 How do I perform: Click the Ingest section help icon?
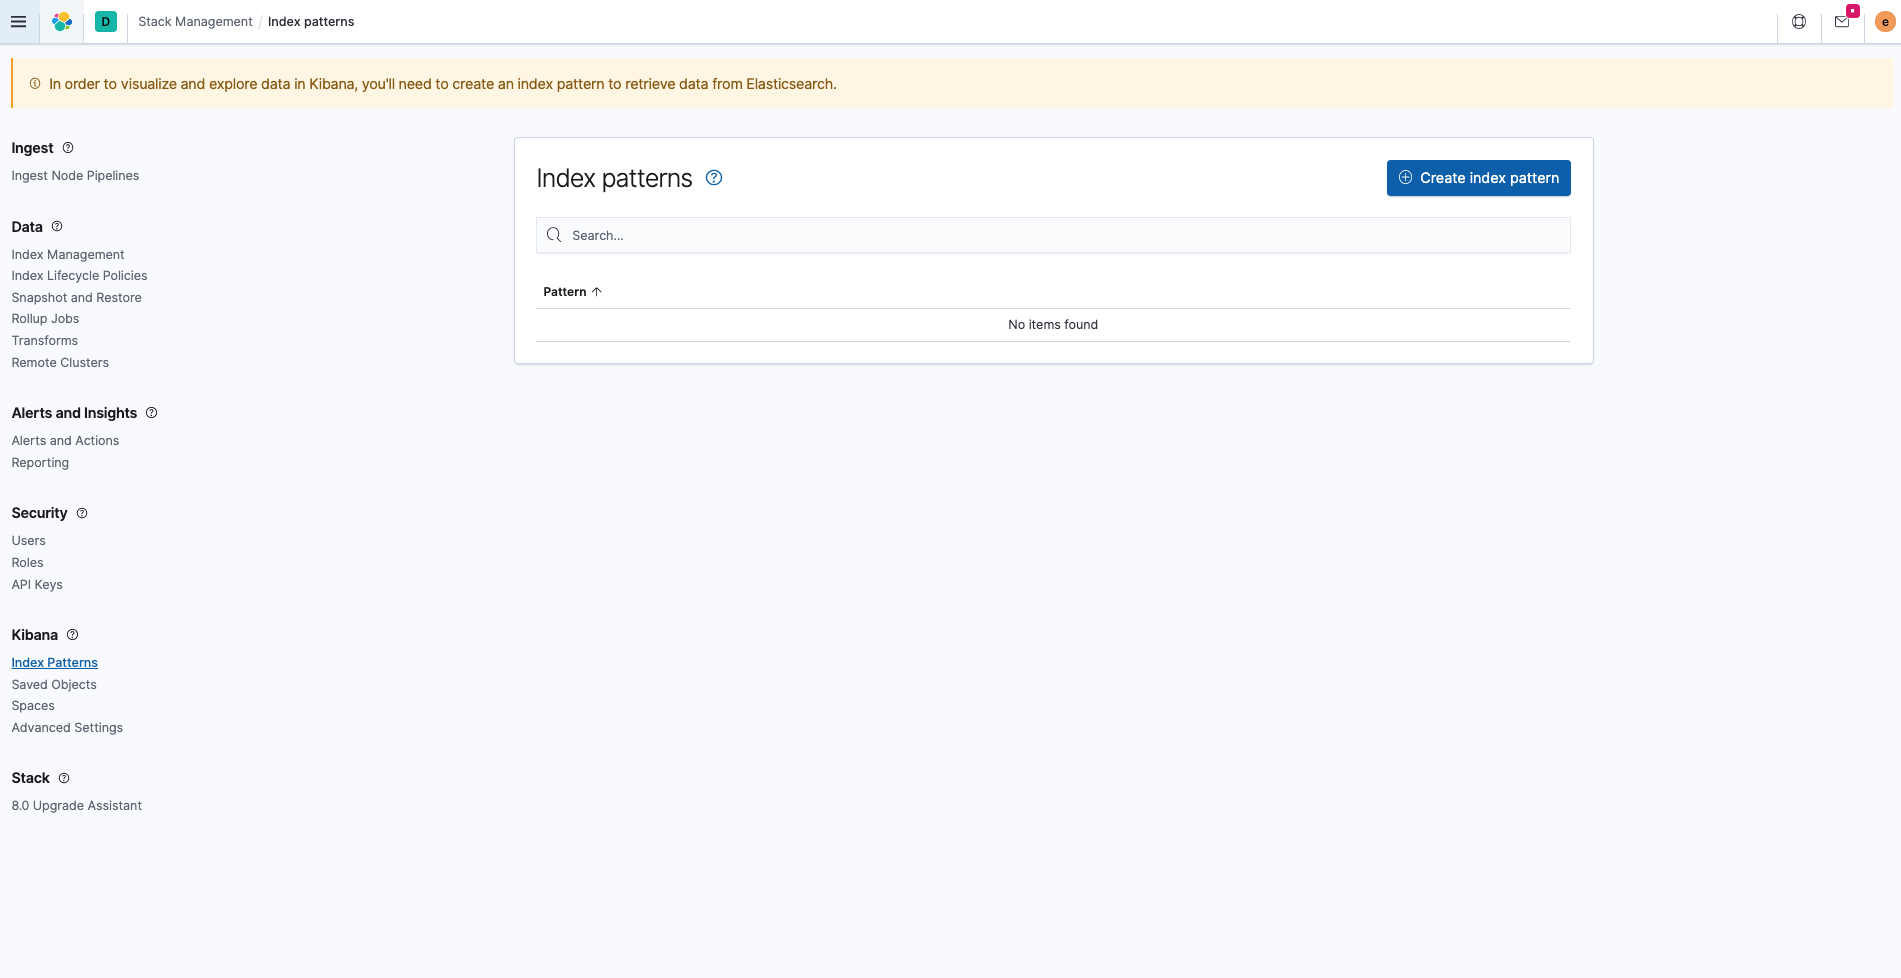(x=68, y=148)
